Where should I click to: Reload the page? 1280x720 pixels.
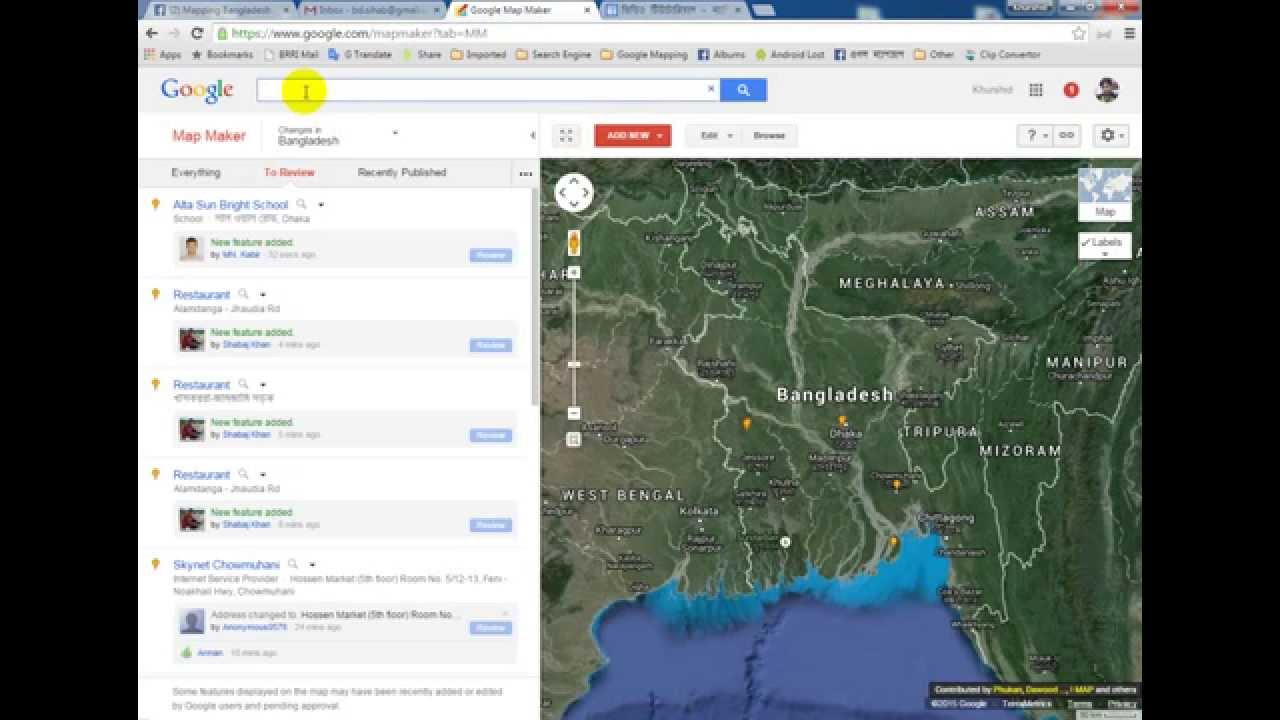pyautogui.click(x=197, y=33)
